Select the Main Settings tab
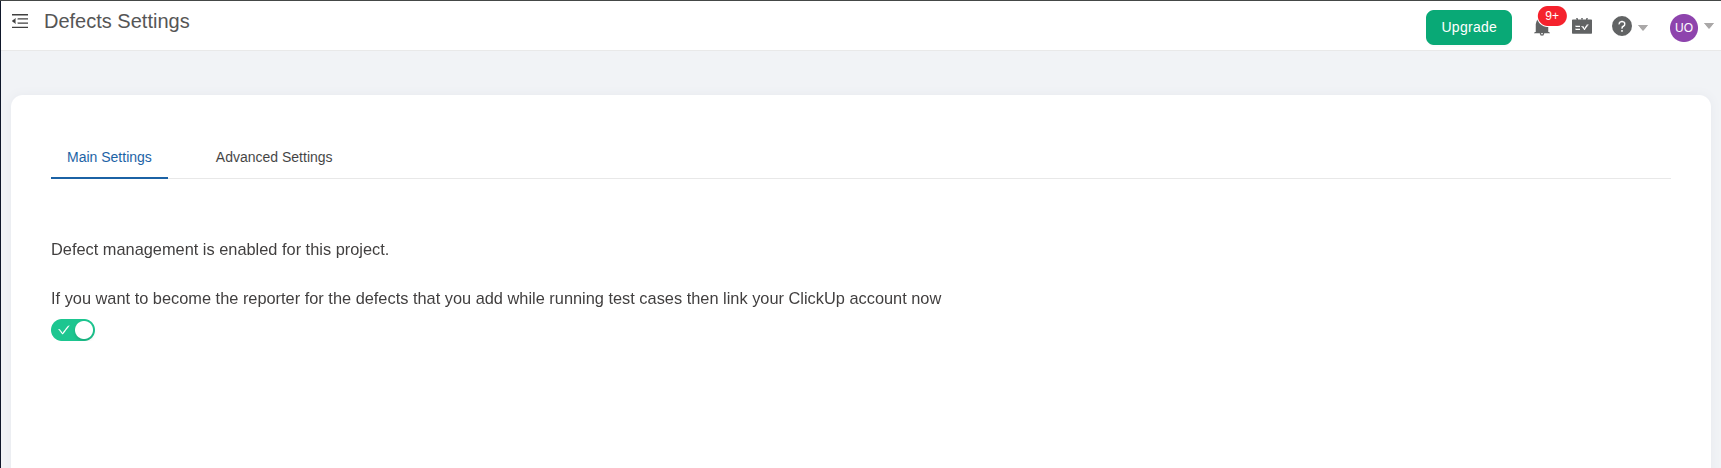This screenshot has height=468, width=1721. 109,157
